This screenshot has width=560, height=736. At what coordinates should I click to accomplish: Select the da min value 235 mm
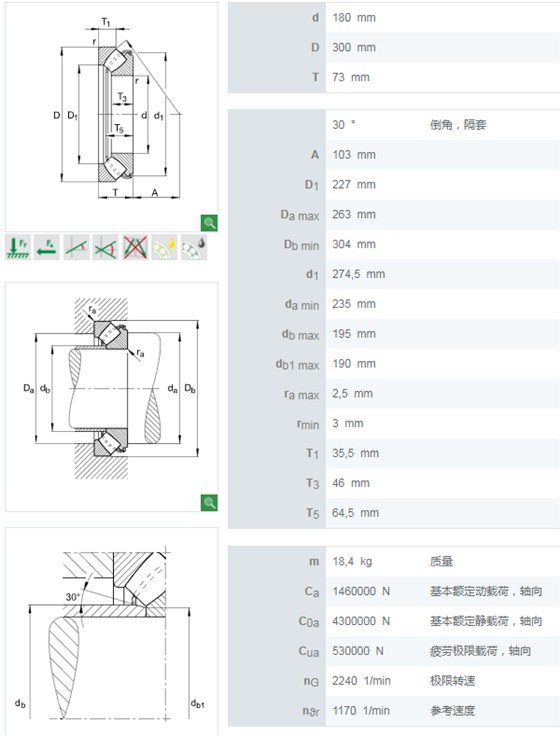pyautogui.click(x=354, y=304)
